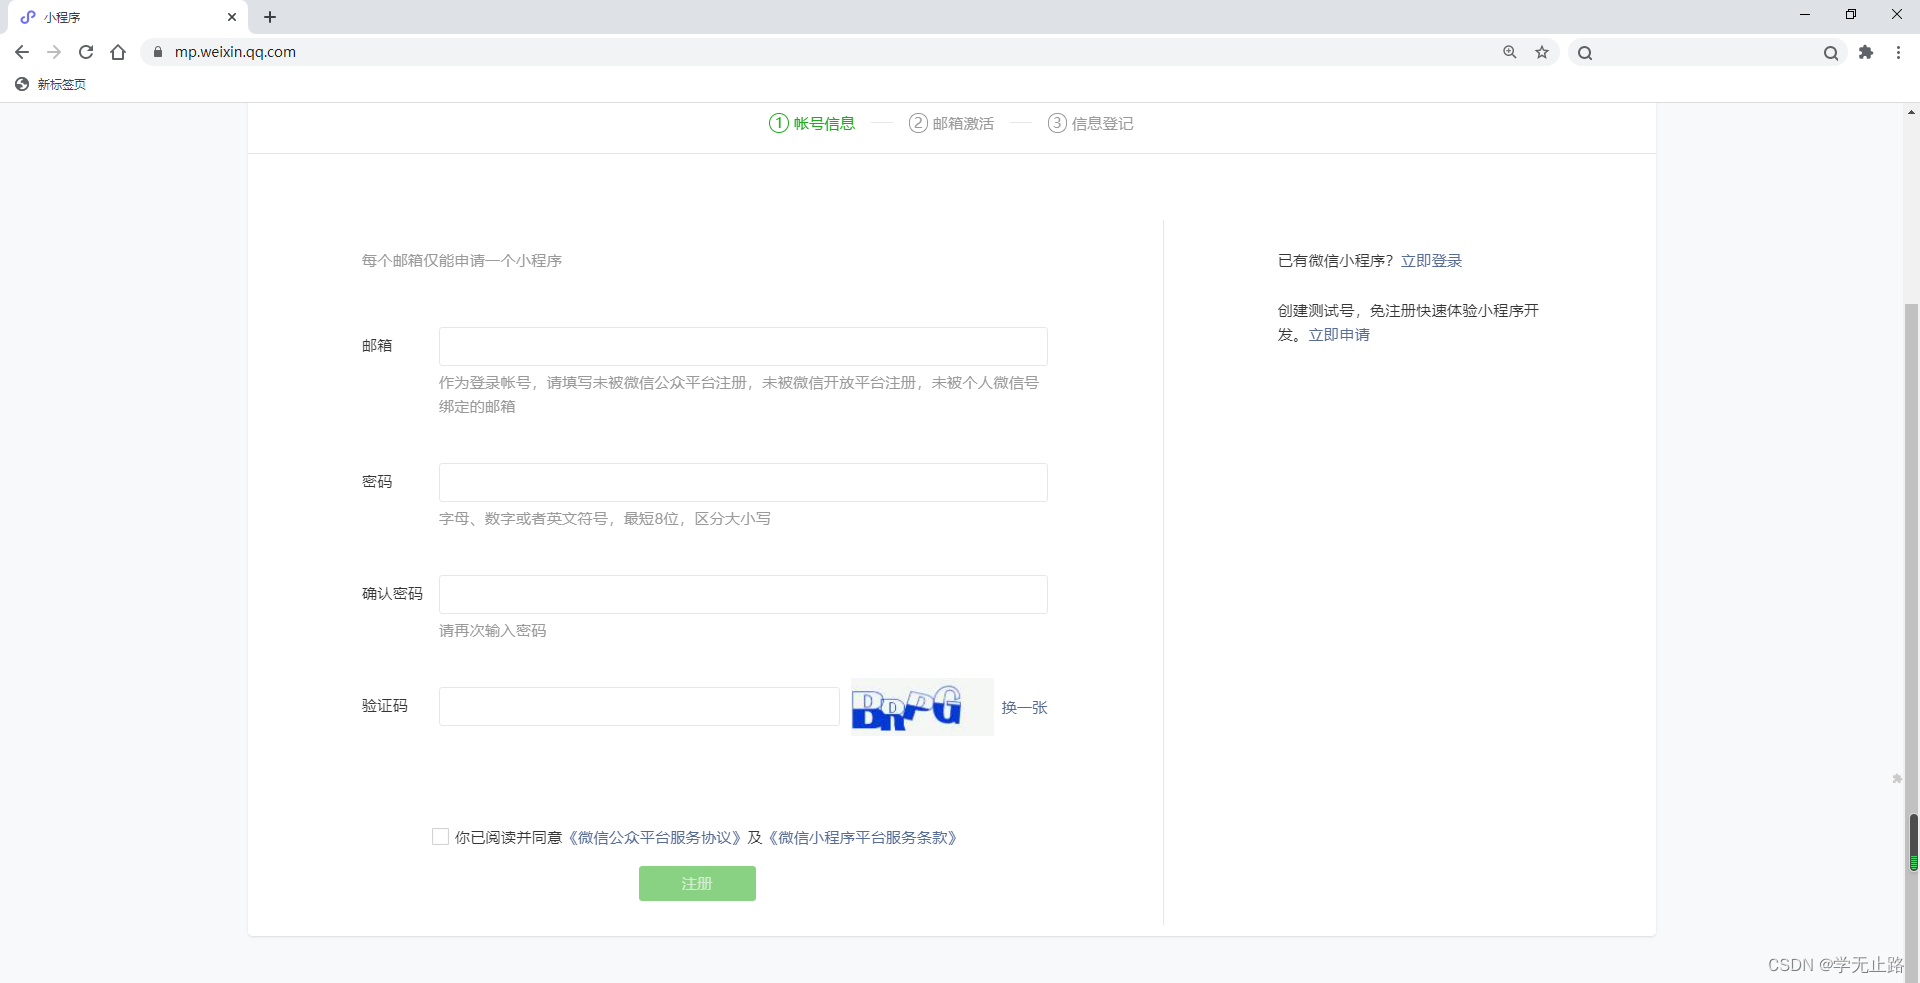Click the scrollbar up arrow
This screenshot has width=1920, height=983.
pyautogui.click(x=1912, y=113)
